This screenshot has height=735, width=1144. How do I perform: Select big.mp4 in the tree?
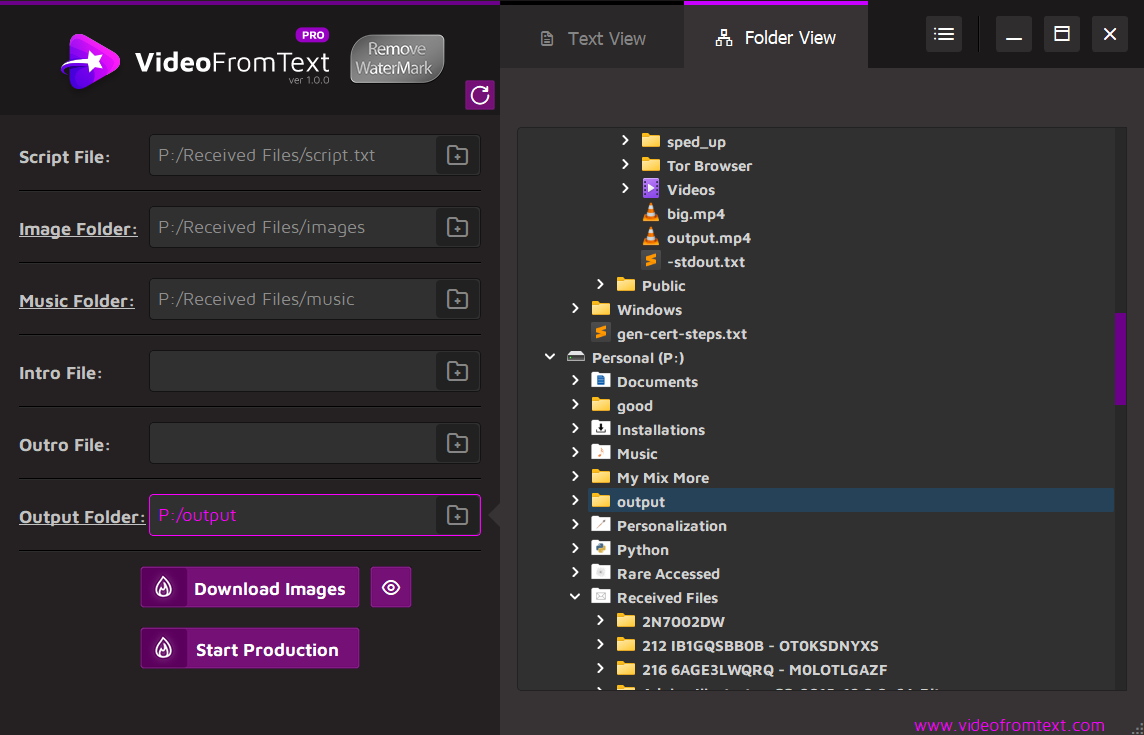pos(695,214)
